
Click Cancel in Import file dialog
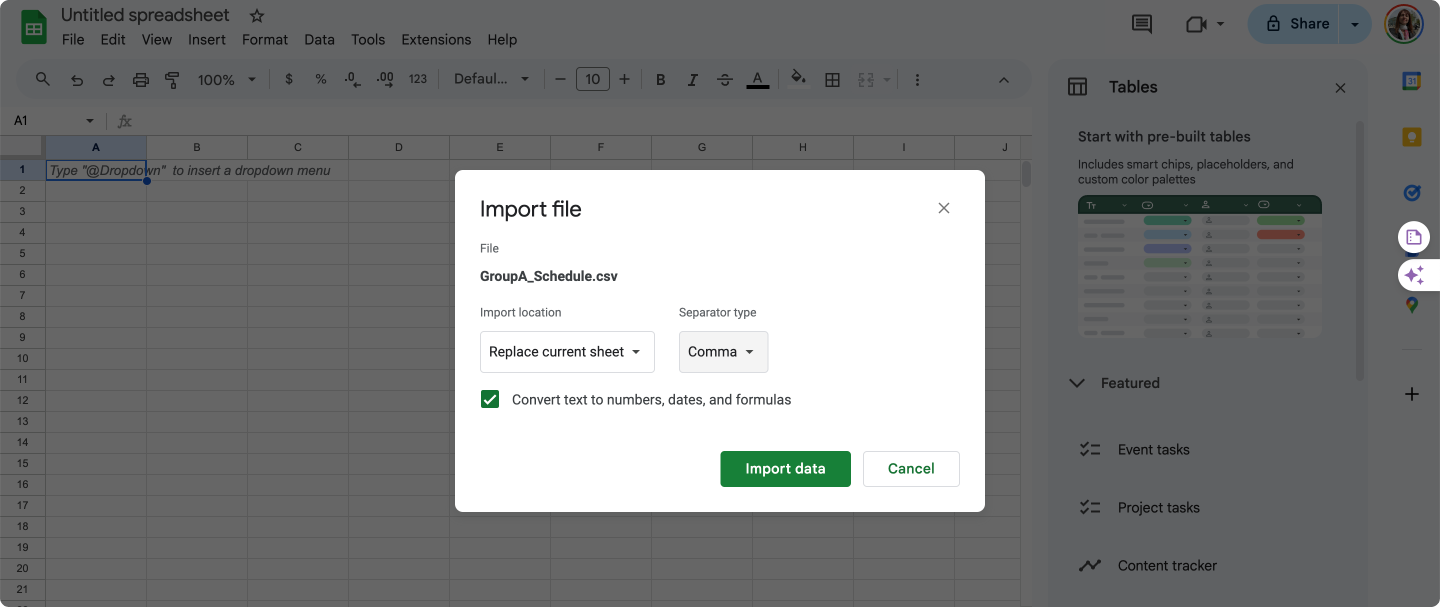[911, 469]
